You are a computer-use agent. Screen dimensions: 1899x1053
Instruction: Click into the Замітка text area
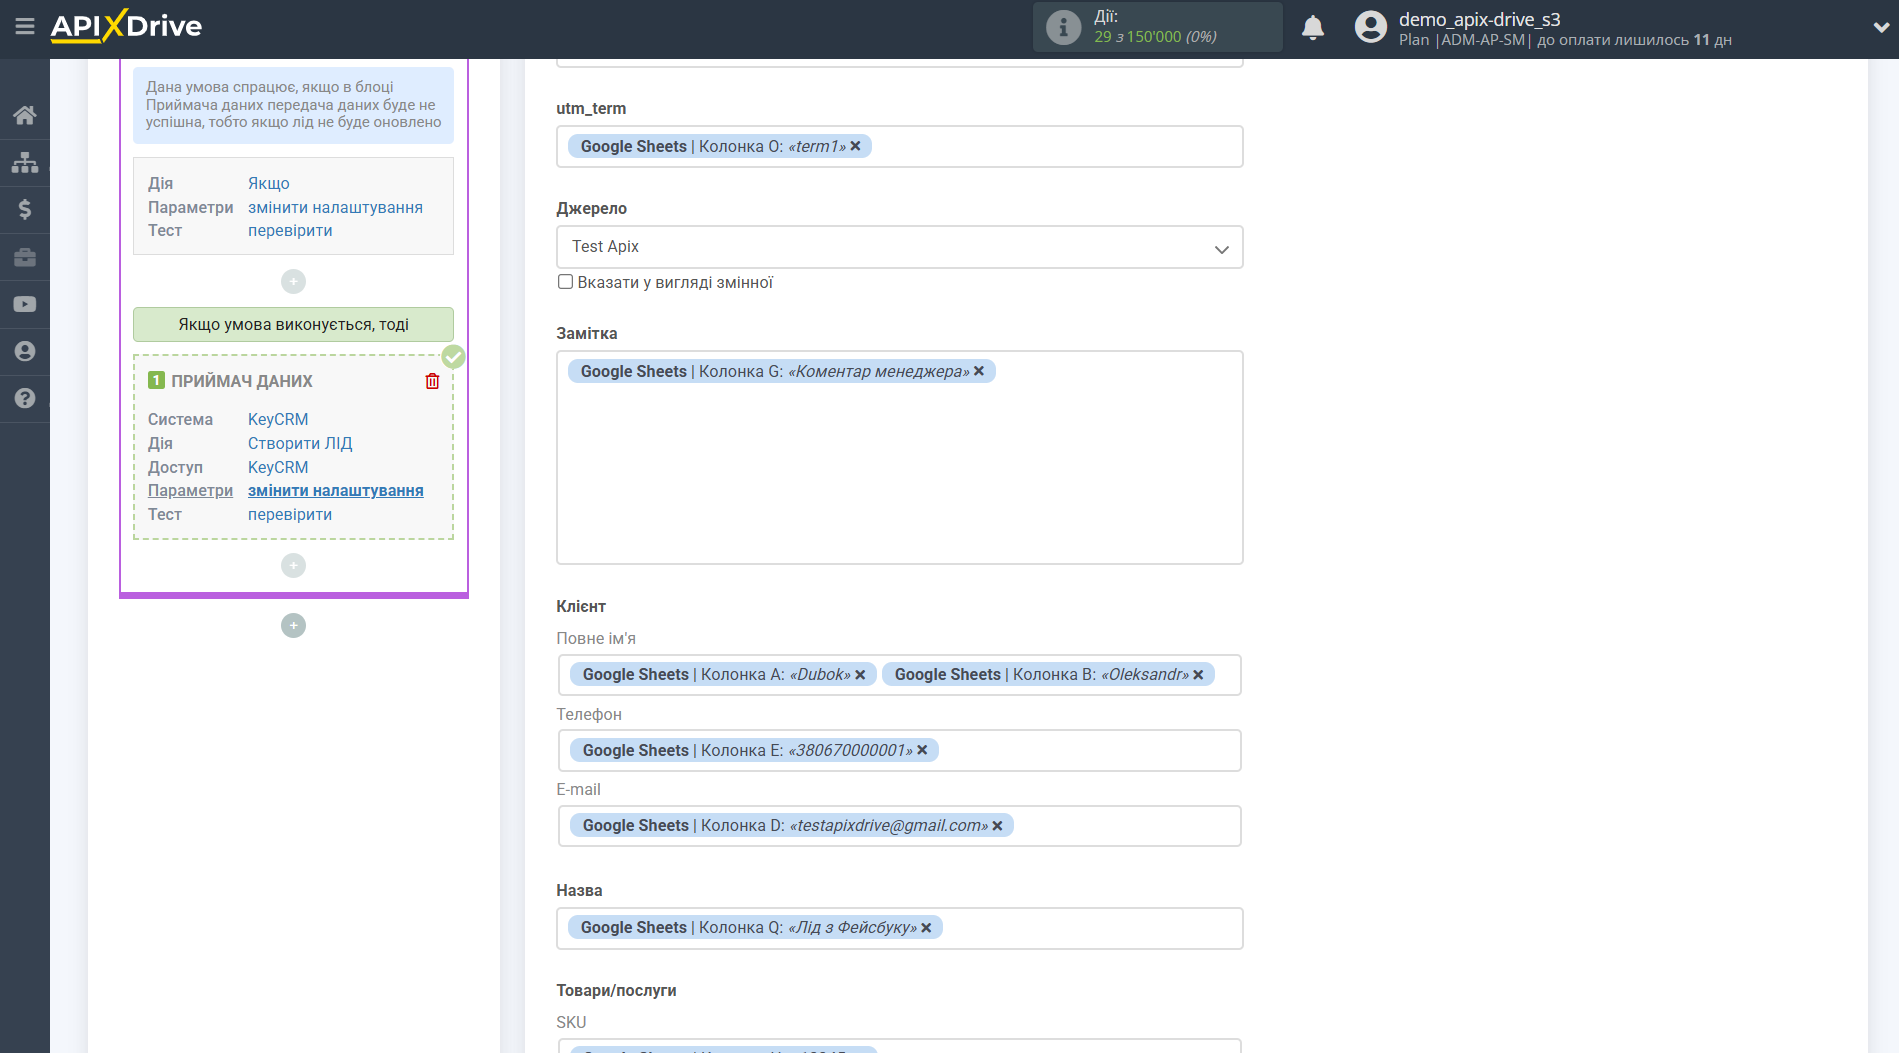tap(899, 457)
